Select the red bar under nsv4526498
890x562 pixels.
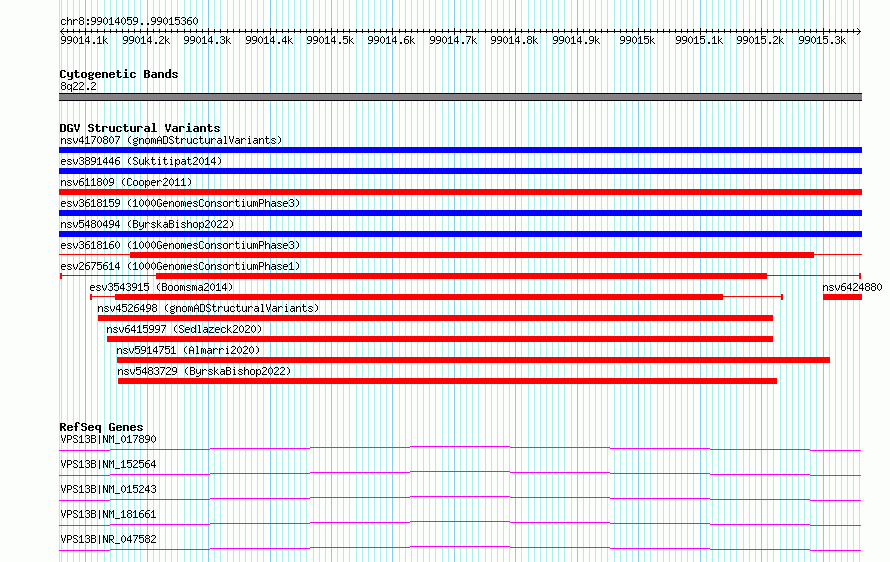pyautogui.click(x=435, y=318)
